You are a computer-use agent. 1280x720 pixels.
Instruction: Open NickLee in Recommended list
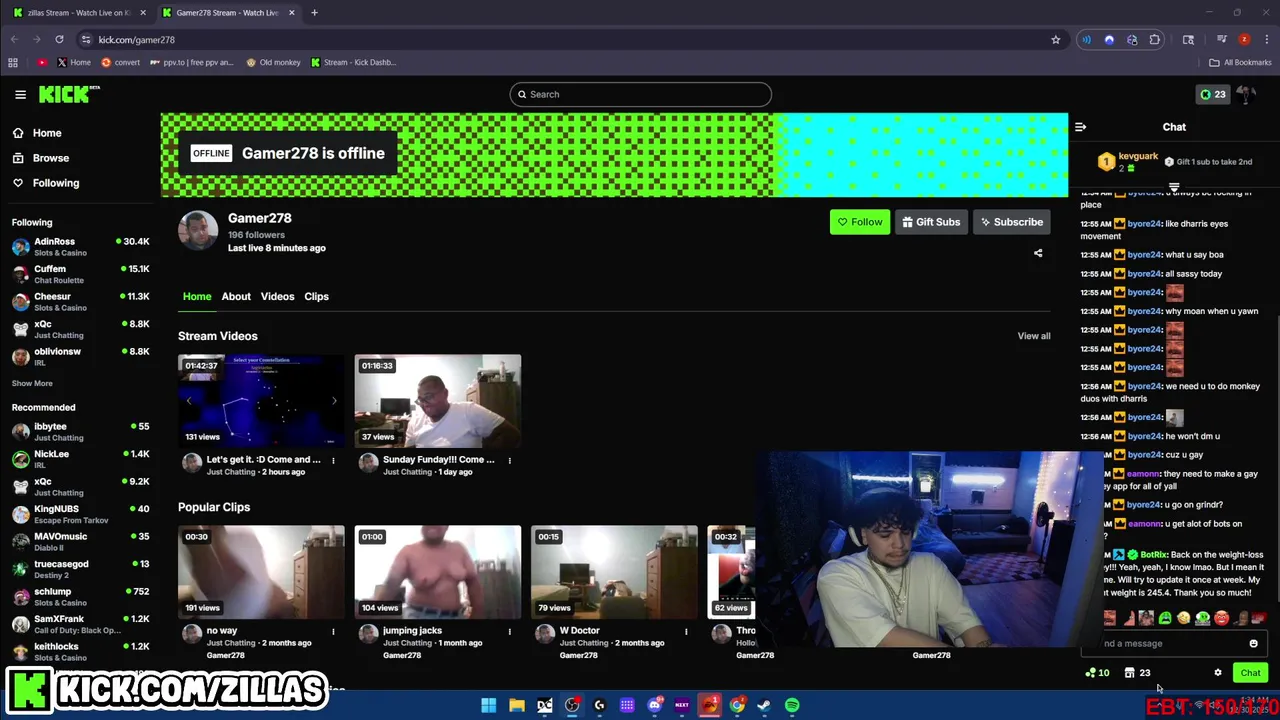[80, 459]
